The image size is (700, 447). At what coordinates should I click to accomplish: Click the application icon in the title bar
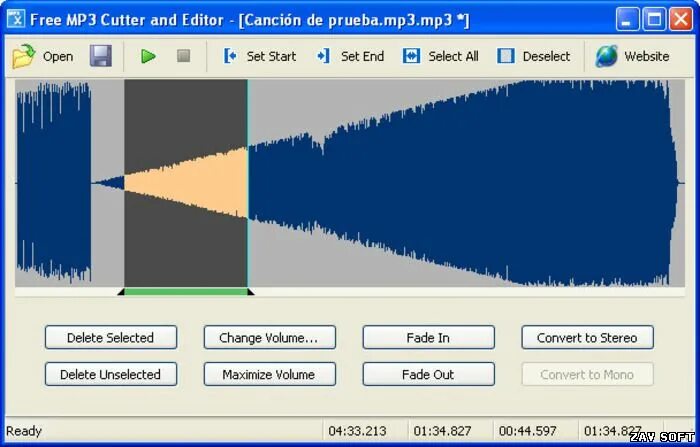pos(16,19)
